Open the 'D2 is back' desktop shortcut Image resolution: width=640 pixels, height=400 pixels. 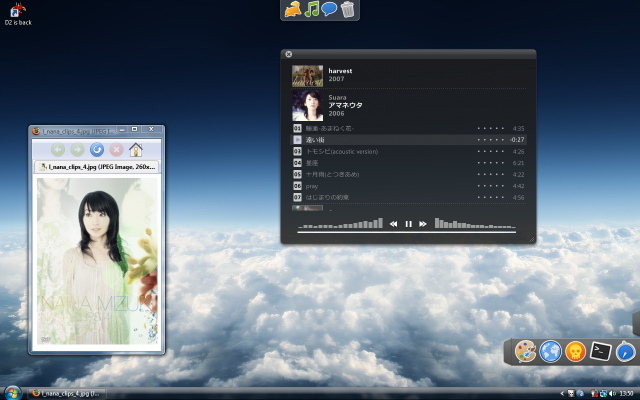pyautogui.click(x=18, y=14)
